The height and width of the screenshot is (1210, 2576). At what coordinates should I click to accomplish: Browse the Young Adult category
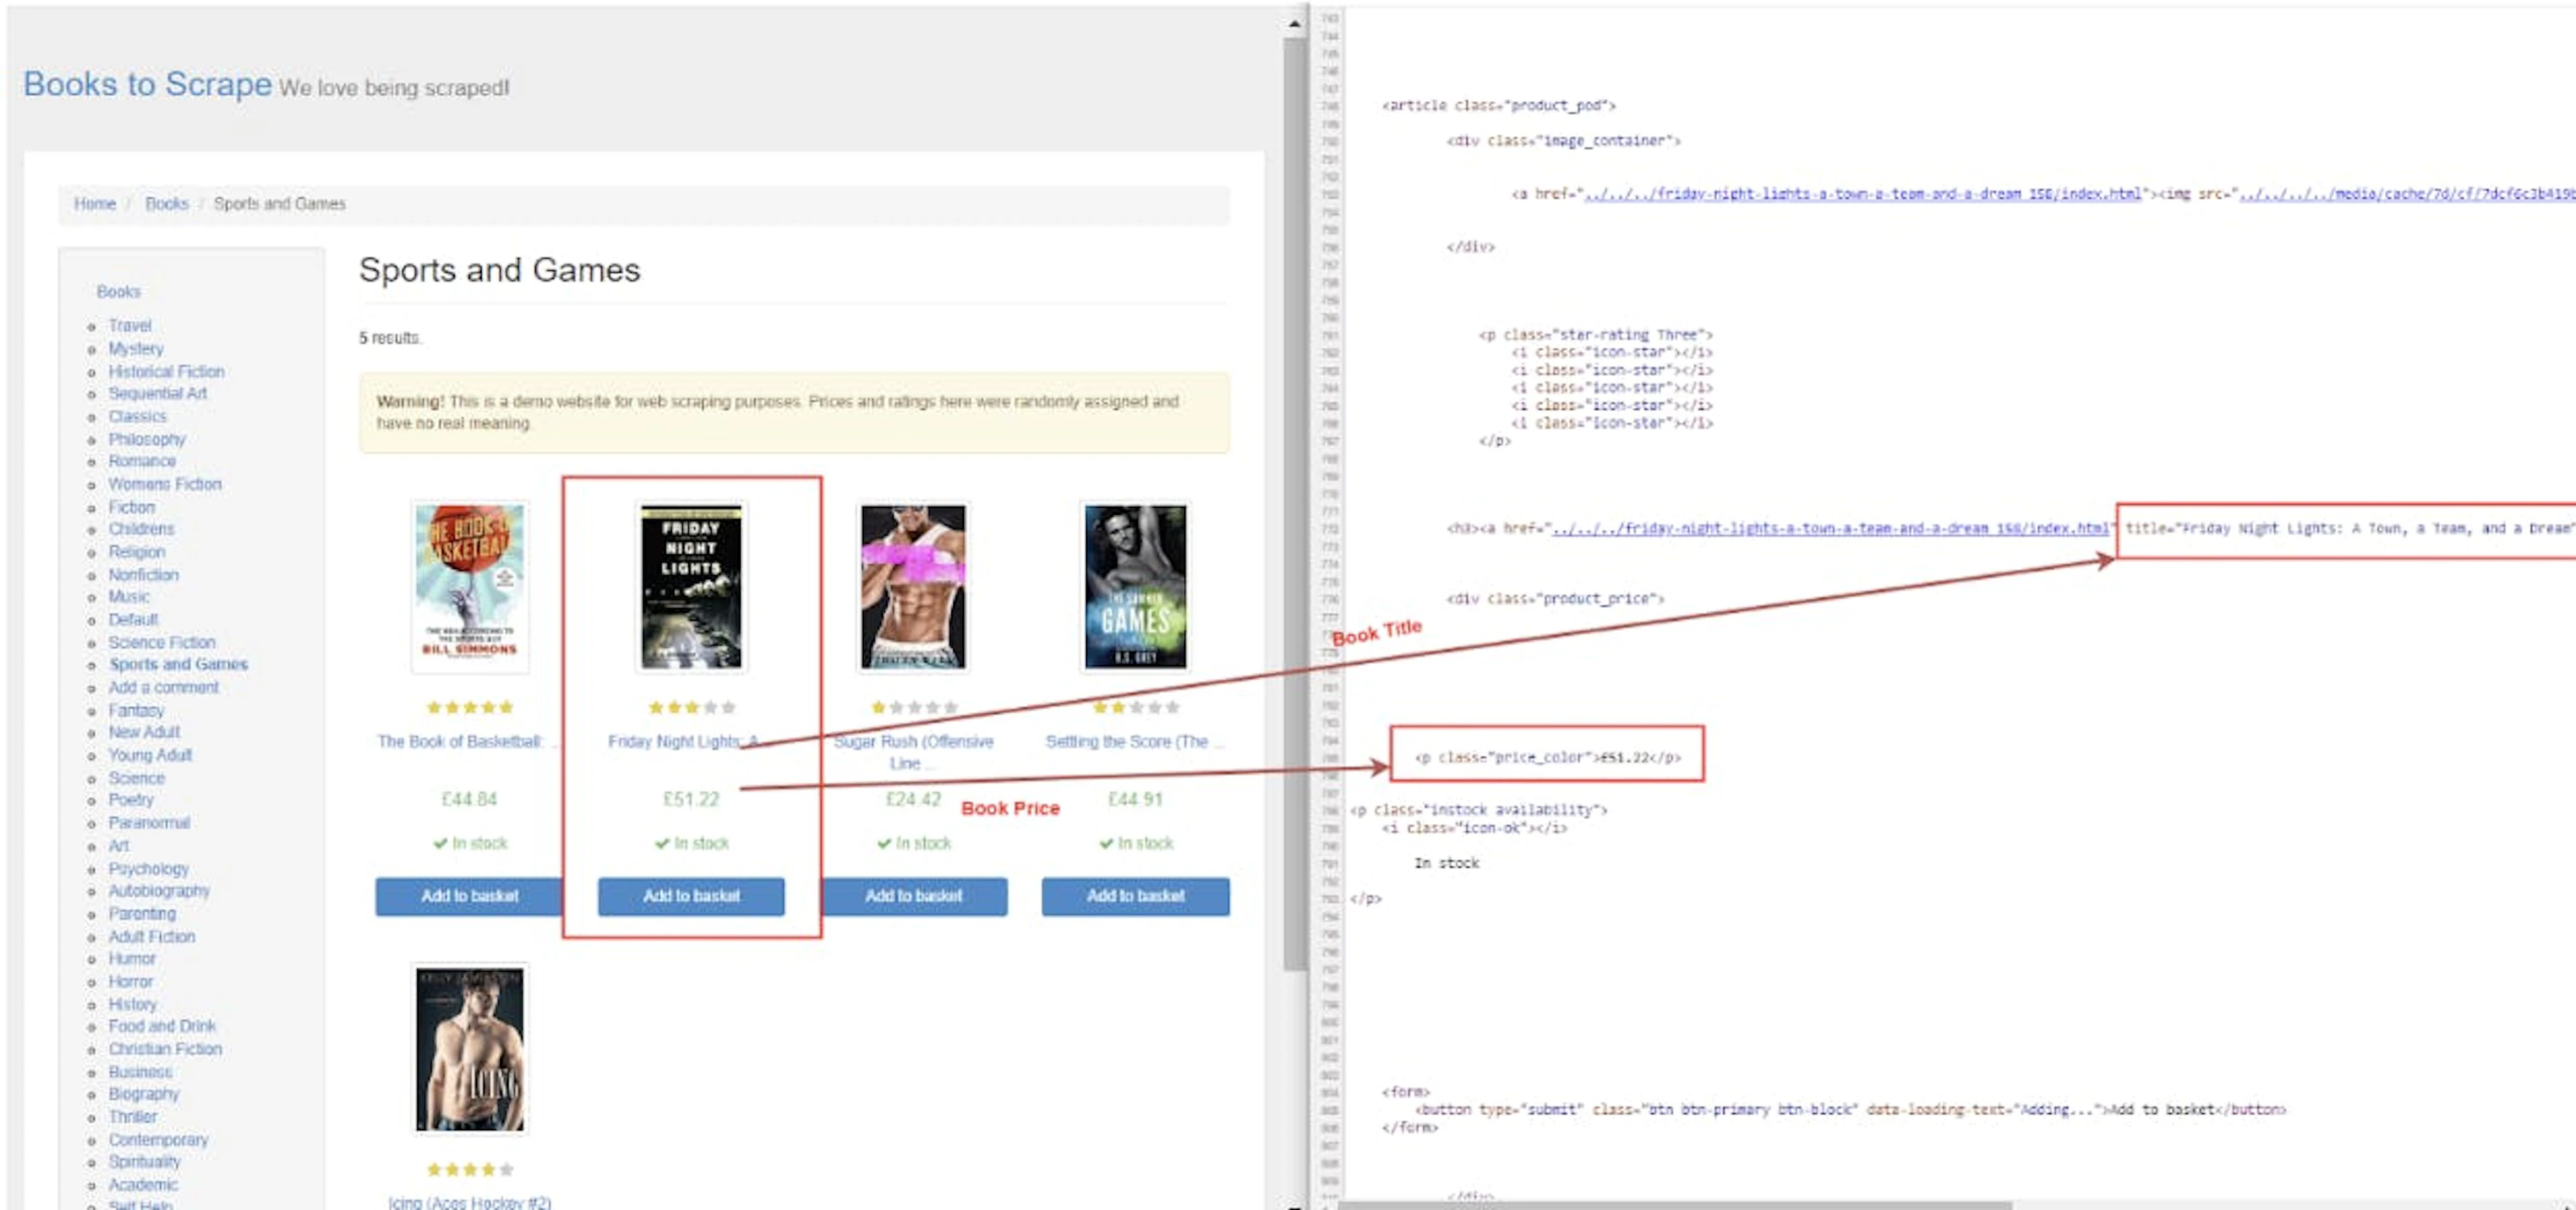(x=150, y=757)
